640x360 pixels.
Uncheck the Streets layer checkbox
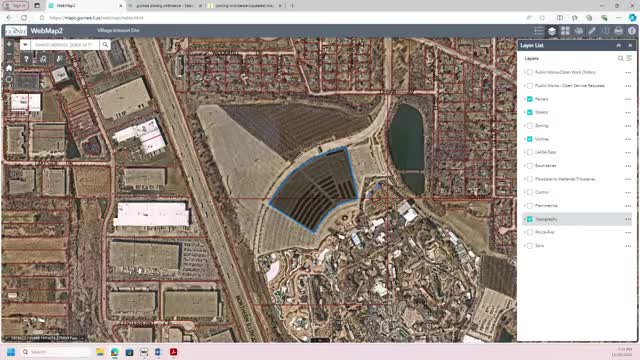(530, 112)
